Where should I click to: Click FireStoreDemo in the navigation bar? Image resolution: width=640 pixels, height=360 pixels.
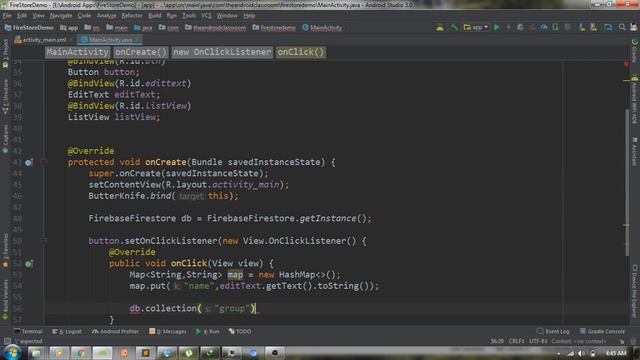29,28
